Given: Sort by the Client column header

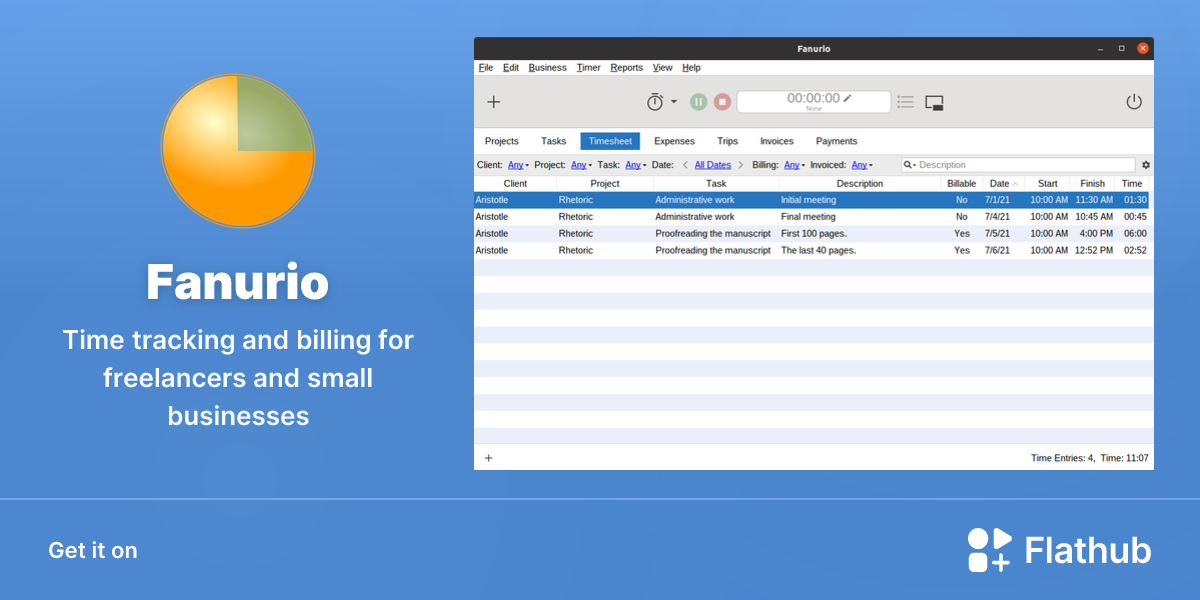Looking at the screenshot, I should pyautogui.click(x=515, y=184).
